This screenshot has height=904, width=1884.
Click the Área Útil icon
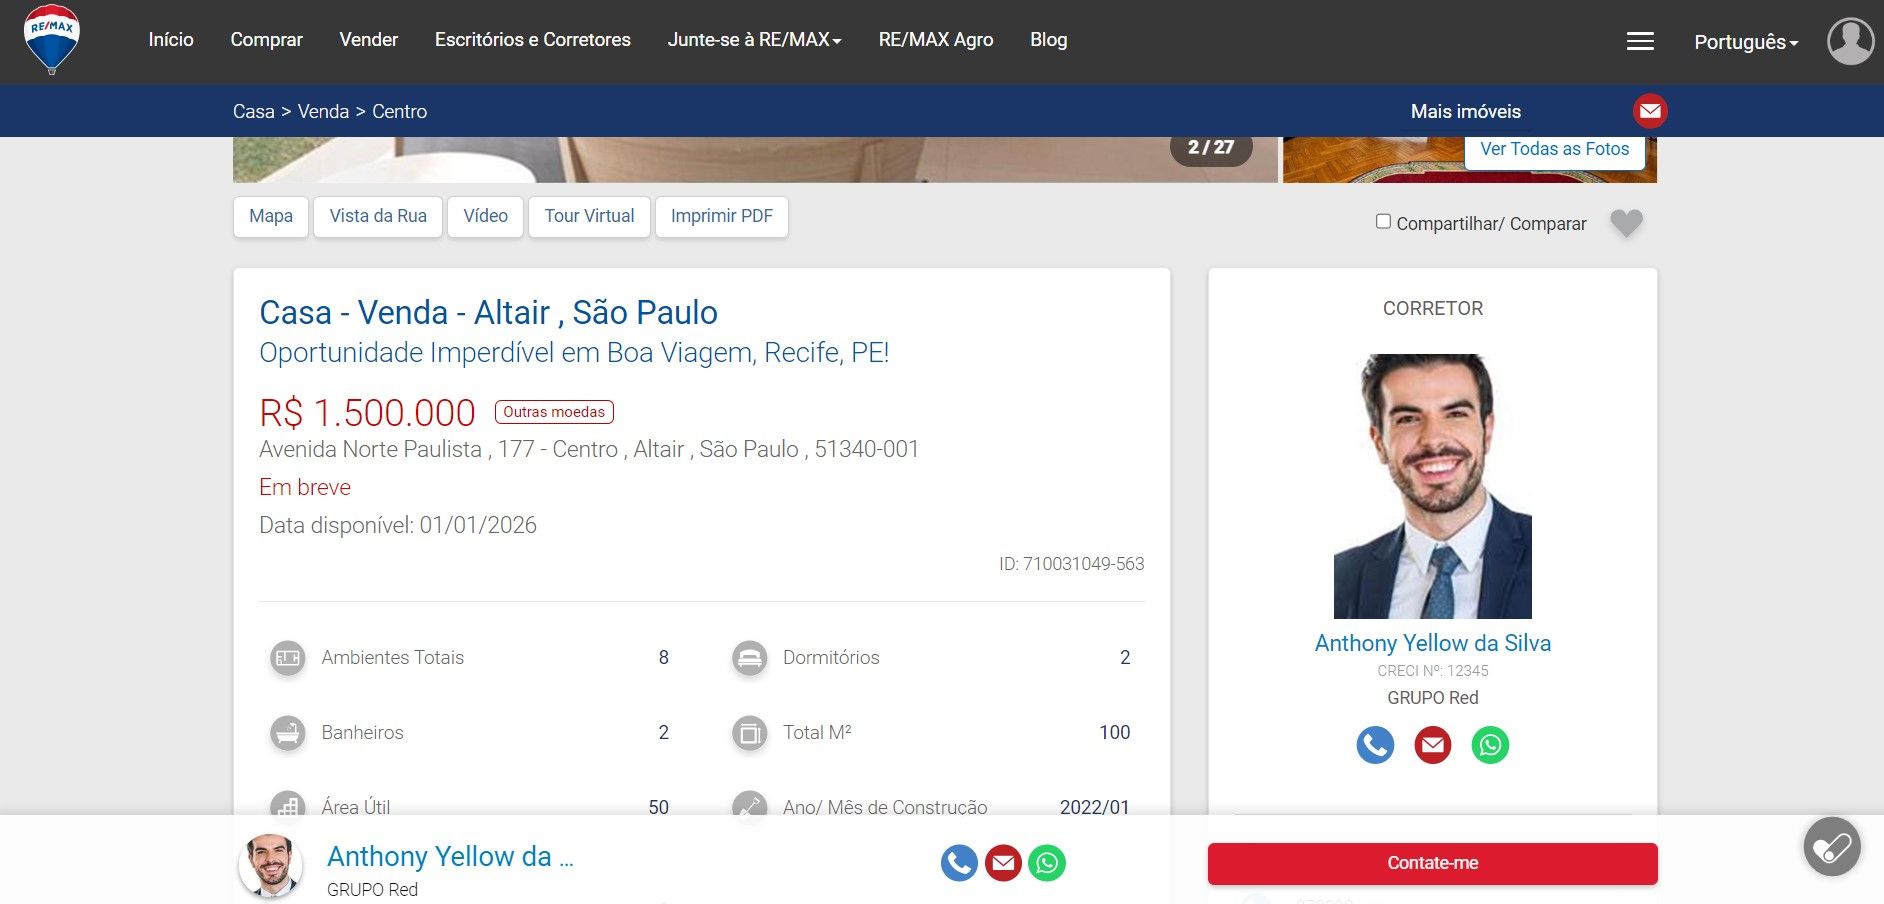click(x=288, y=804)
